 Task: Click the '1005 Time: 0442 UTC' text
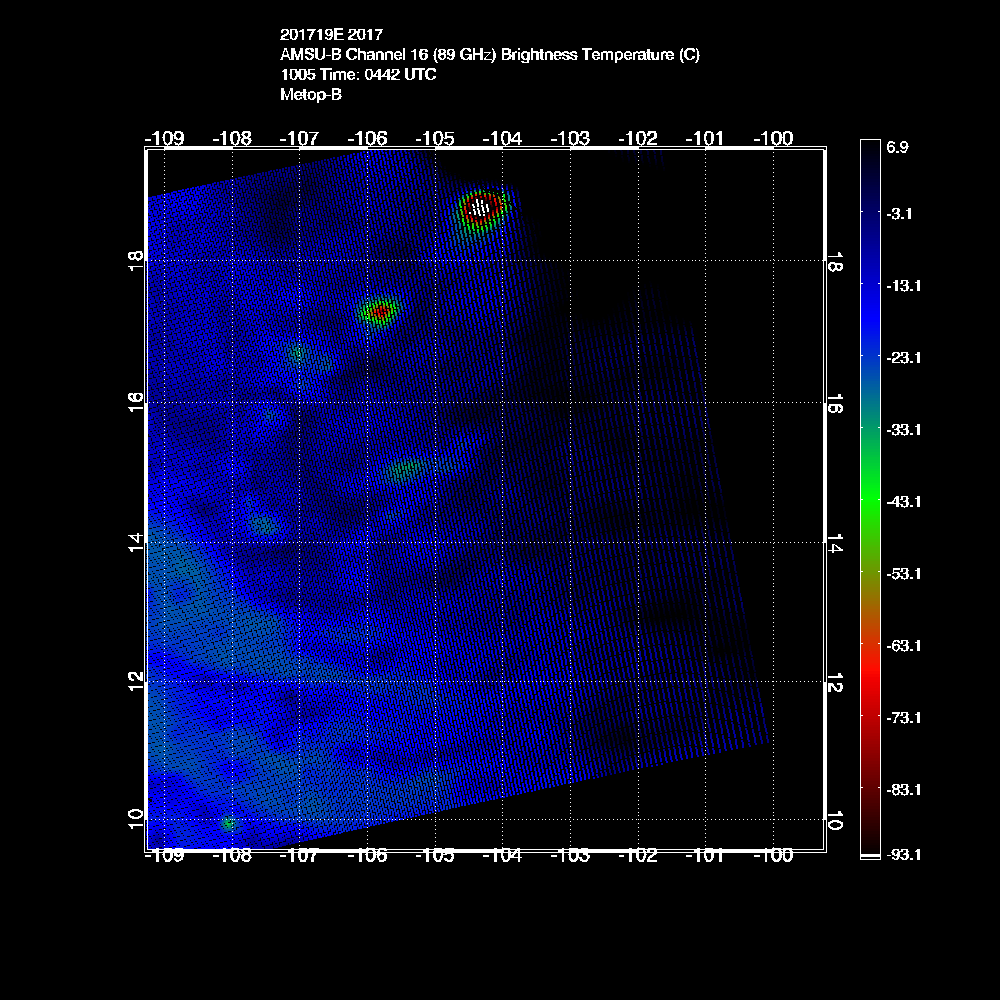coord(358,75)
